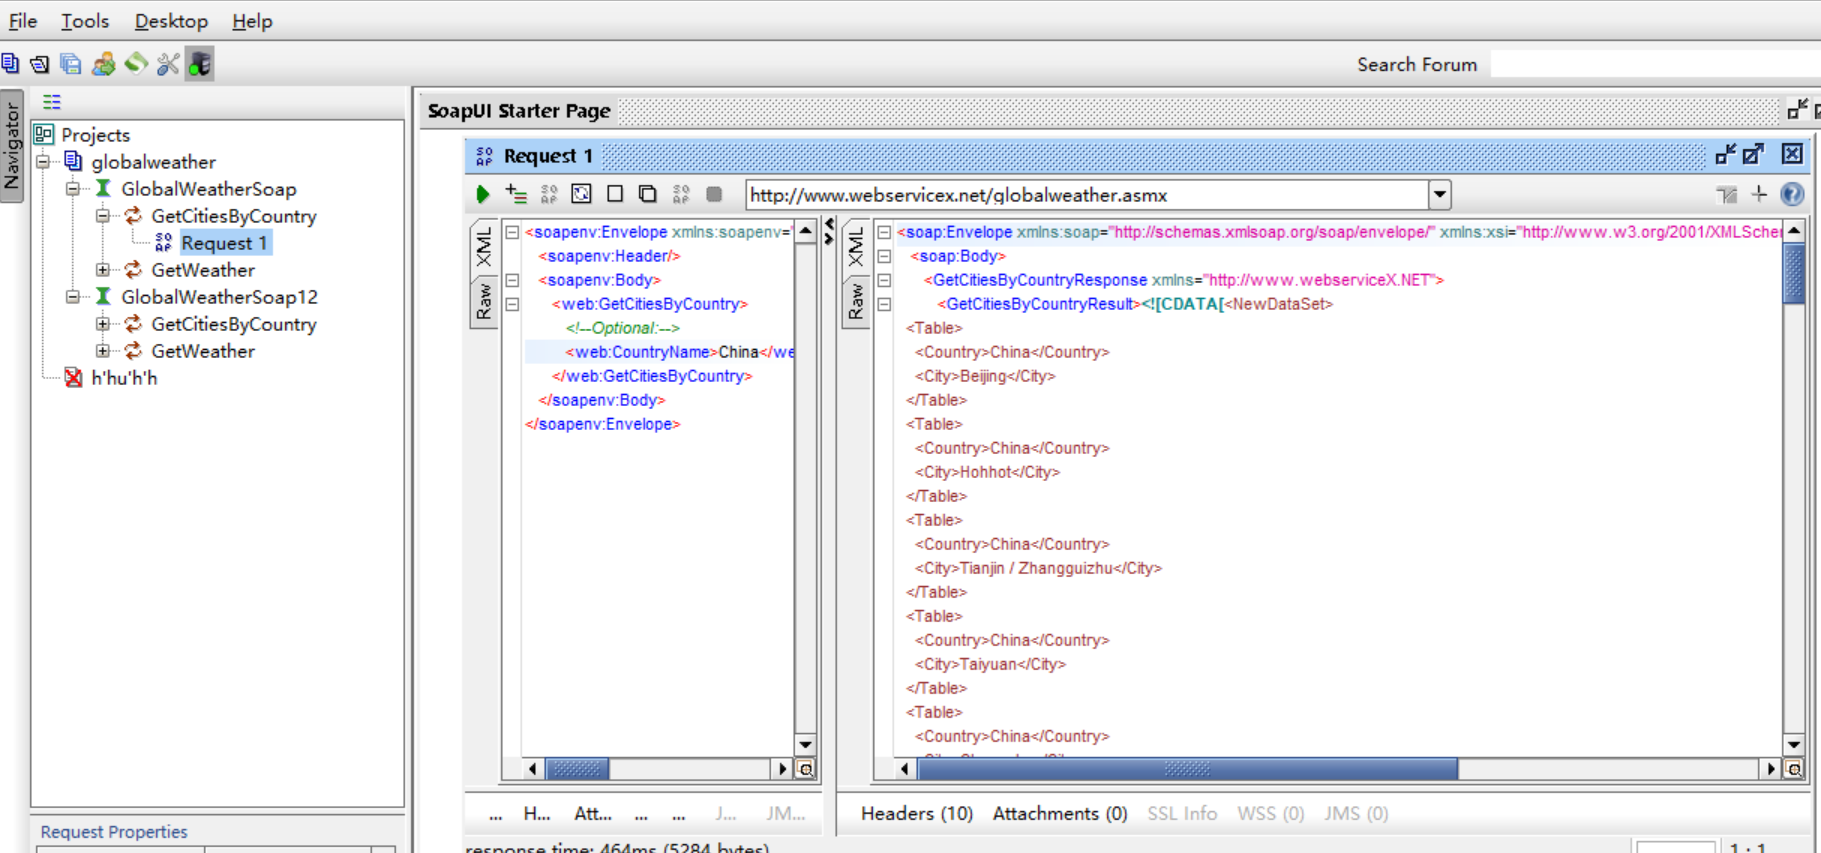Open online help question-mark icon
The height and width of the screenshot is (853, 1821).
[x=1792, y=194]
